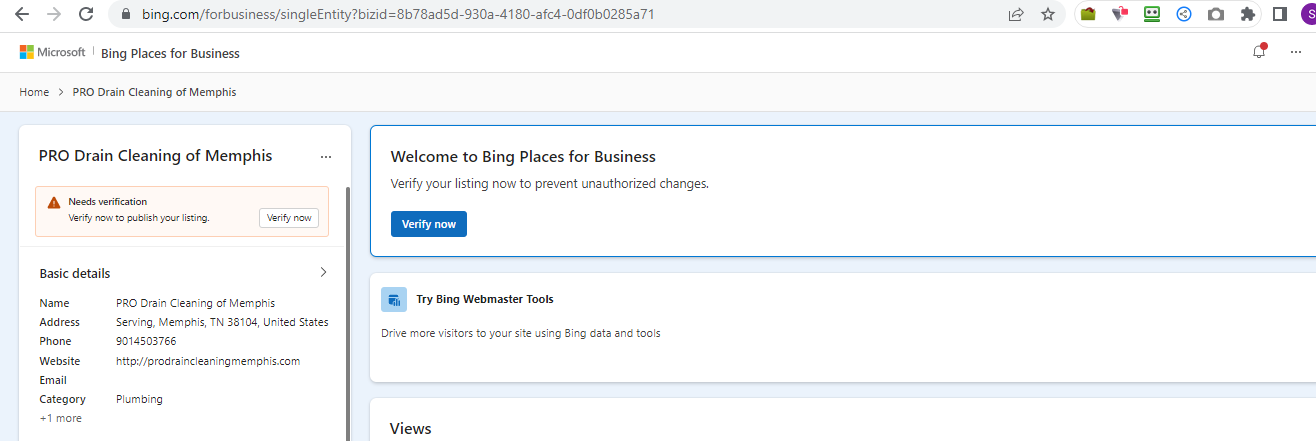
Task: Expand the Basic details section chevron
Action: point(323,272)
